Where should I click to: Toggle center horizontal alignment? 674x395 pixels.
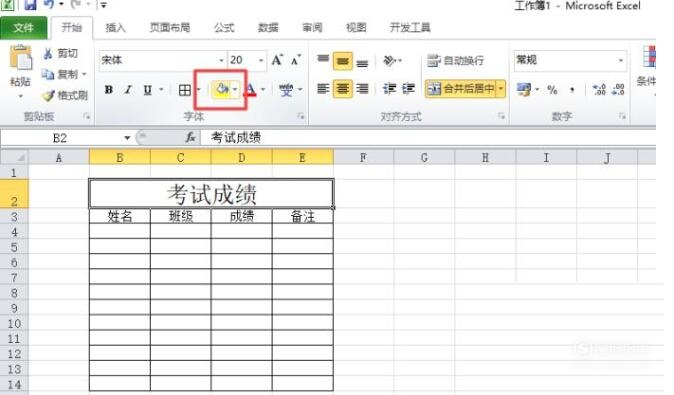tap(342, 89)
